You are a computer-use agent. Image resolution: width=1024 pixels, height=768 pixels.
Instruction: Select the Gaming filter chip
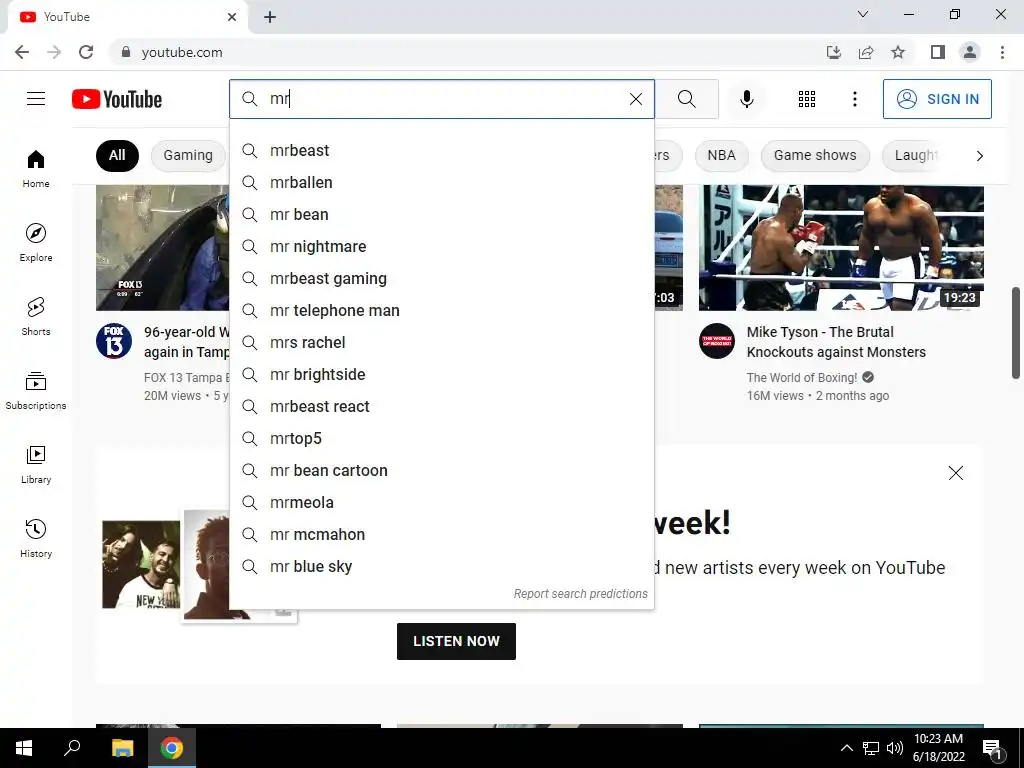[x=188, y=155]
